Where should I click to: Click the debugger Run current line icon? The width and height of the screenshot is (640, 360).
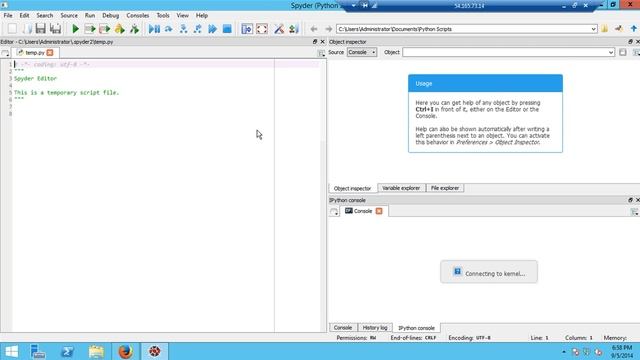169,29
